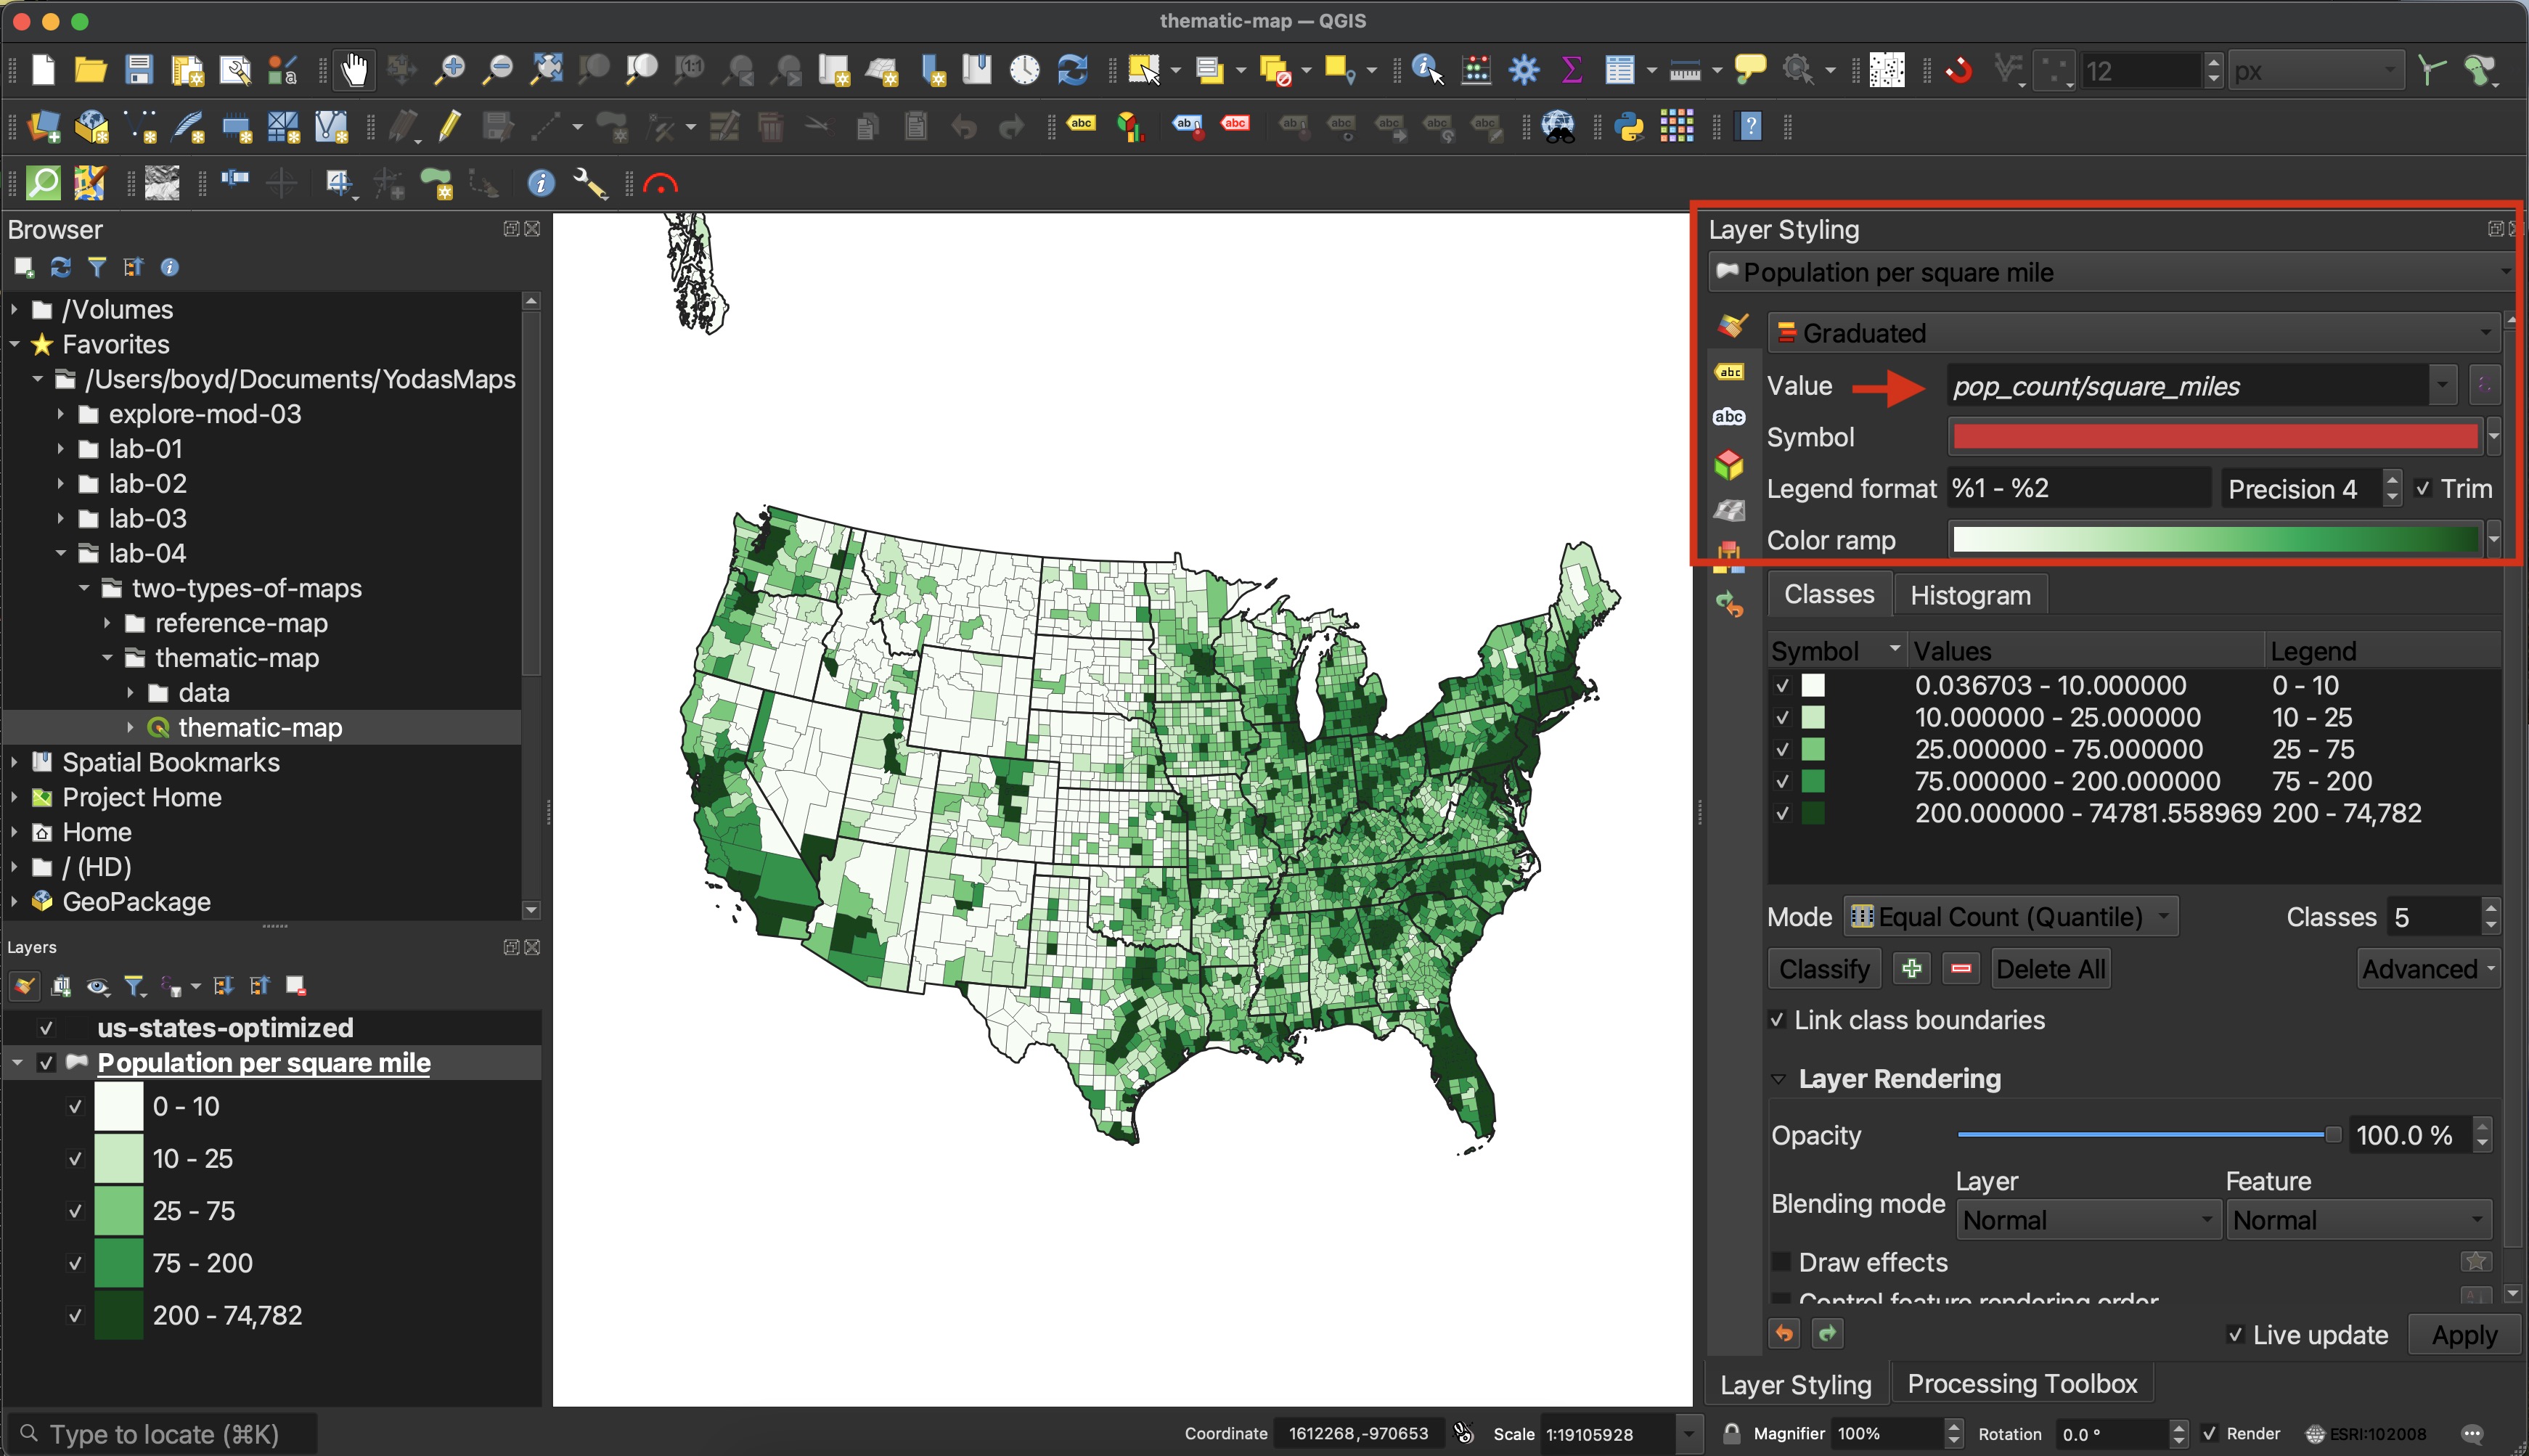
Task: Click the Select Features by Area icon
Action: (x=1137, y=70)
